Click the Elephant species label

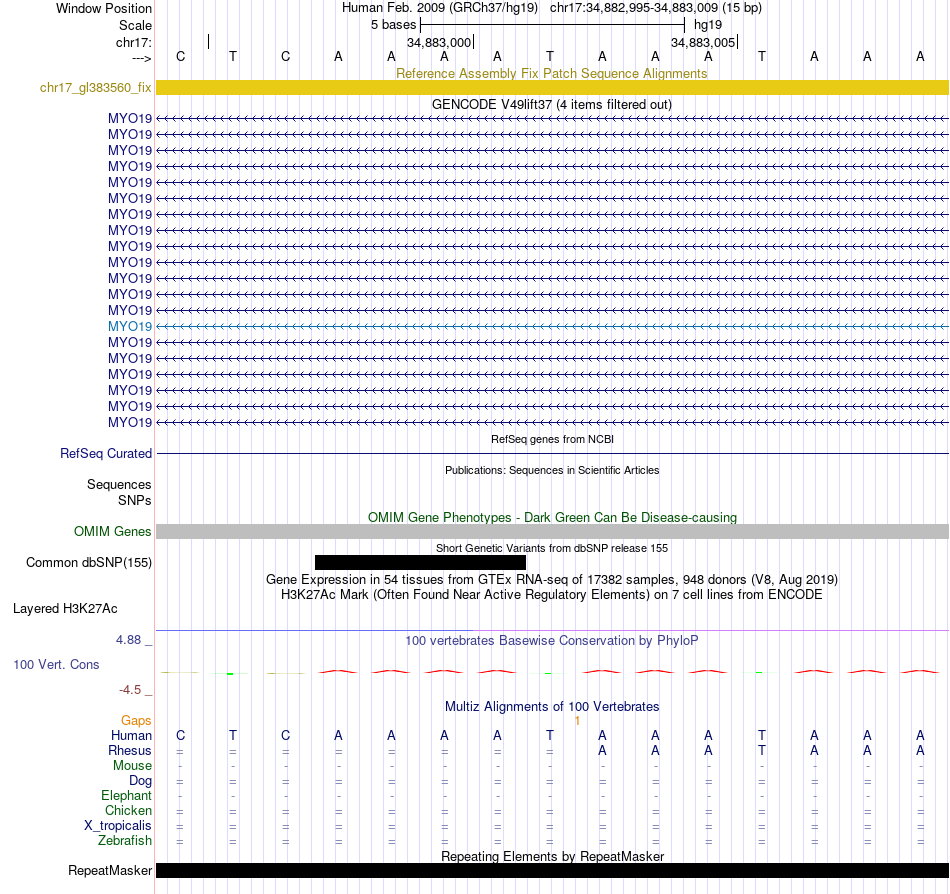[126, 796]
